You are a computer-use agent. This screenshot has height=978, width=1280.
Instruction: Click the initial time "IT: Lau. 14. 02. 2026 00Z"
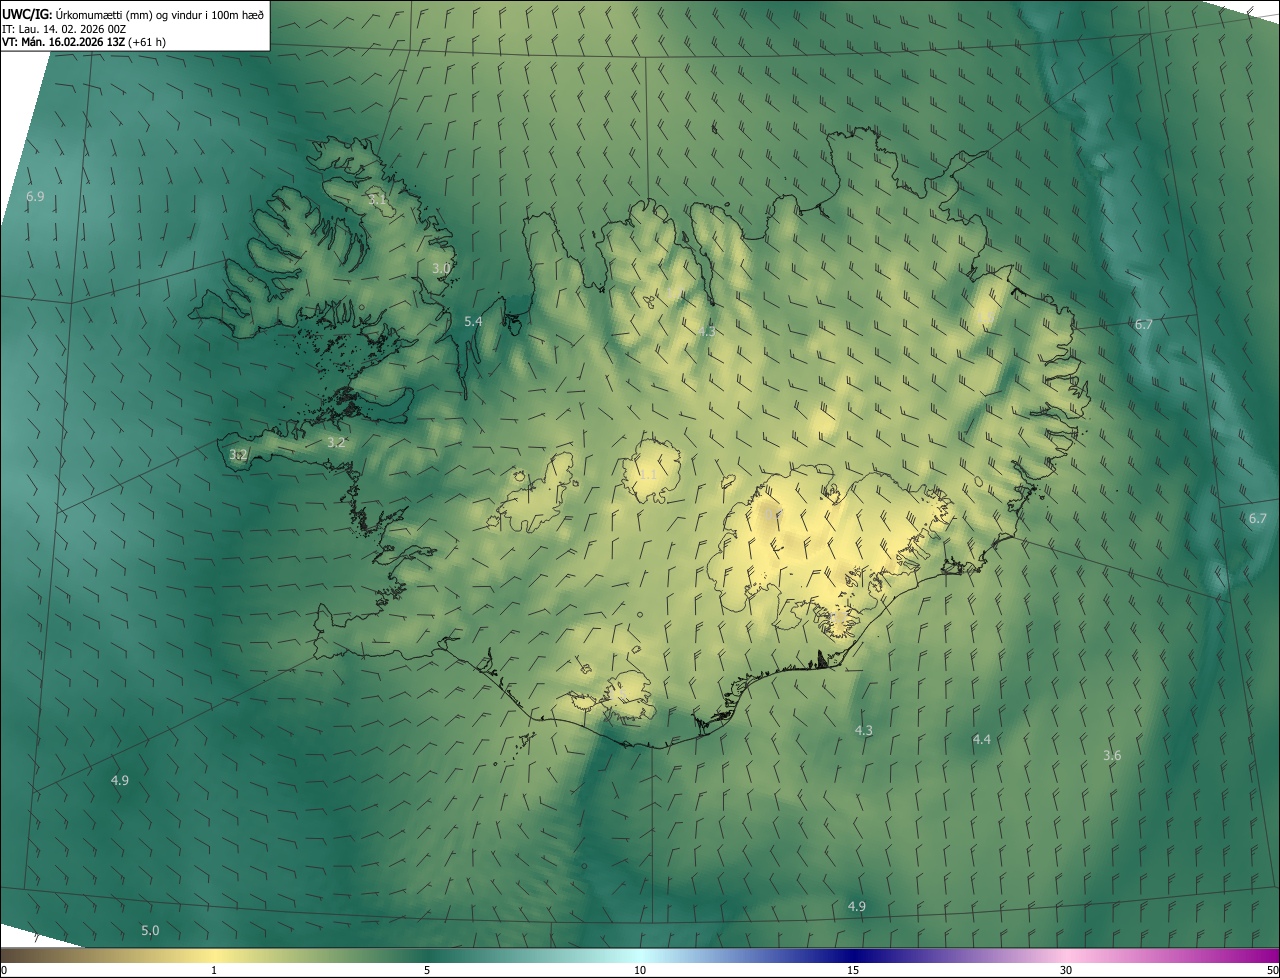point(64,28)
